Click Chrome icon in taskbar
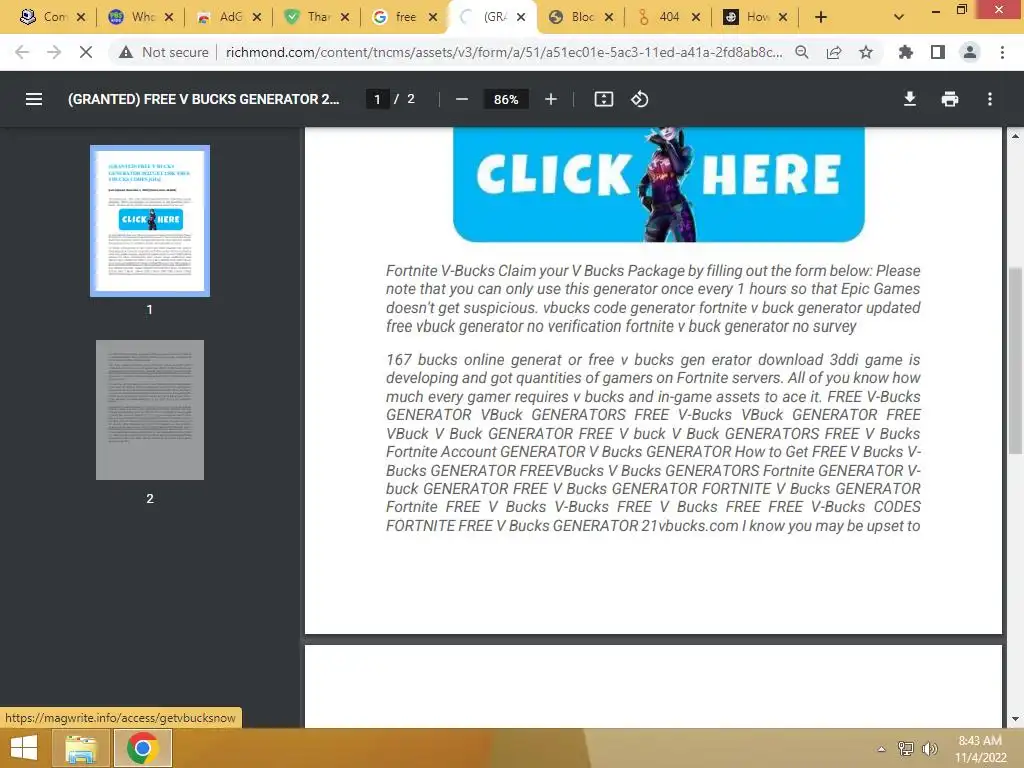Image resolution: width=1024 pixels, height=768 pixels. [142, 748]
